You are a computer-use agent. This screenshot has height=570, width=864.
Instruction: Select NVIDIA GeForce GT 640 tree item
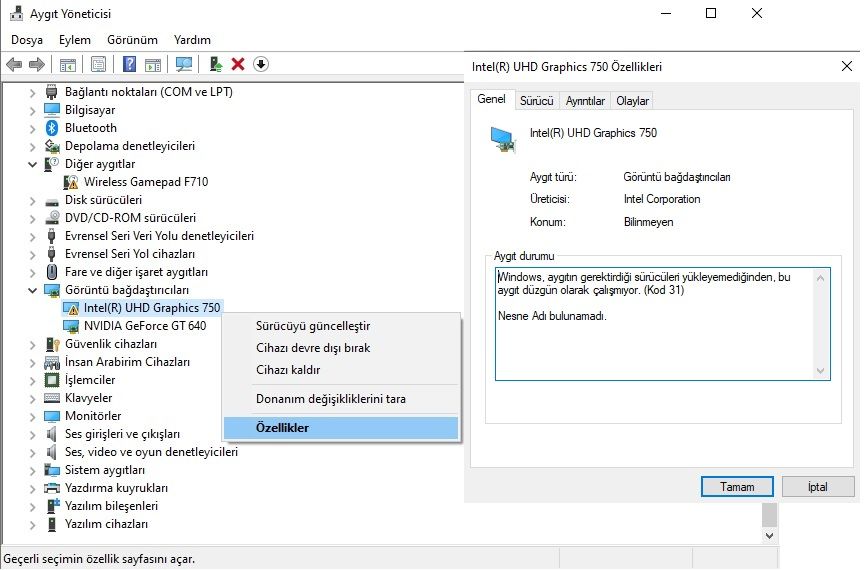click(x=145, y=326)
